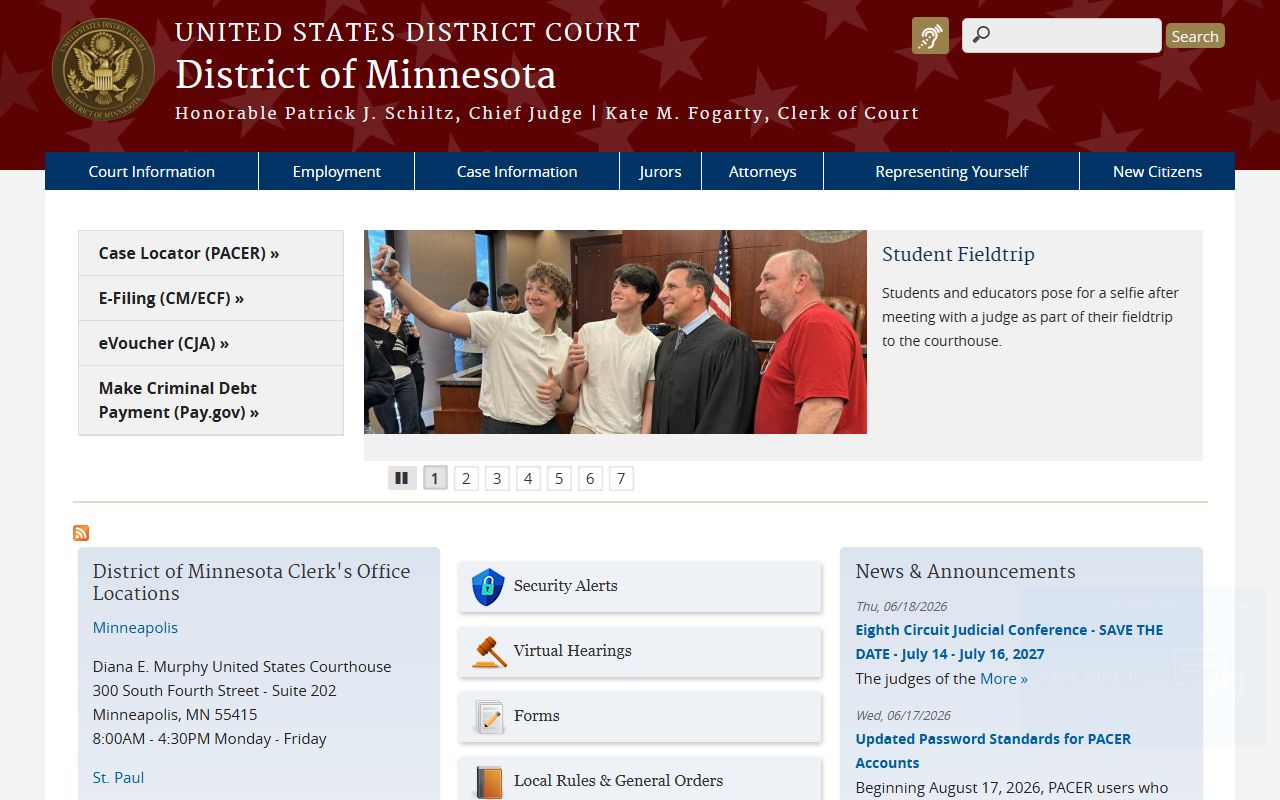This screenshot has height=800, width=1280.
Task: Open Case Locator (PACER) link
Action: click(x=211, y=253)
